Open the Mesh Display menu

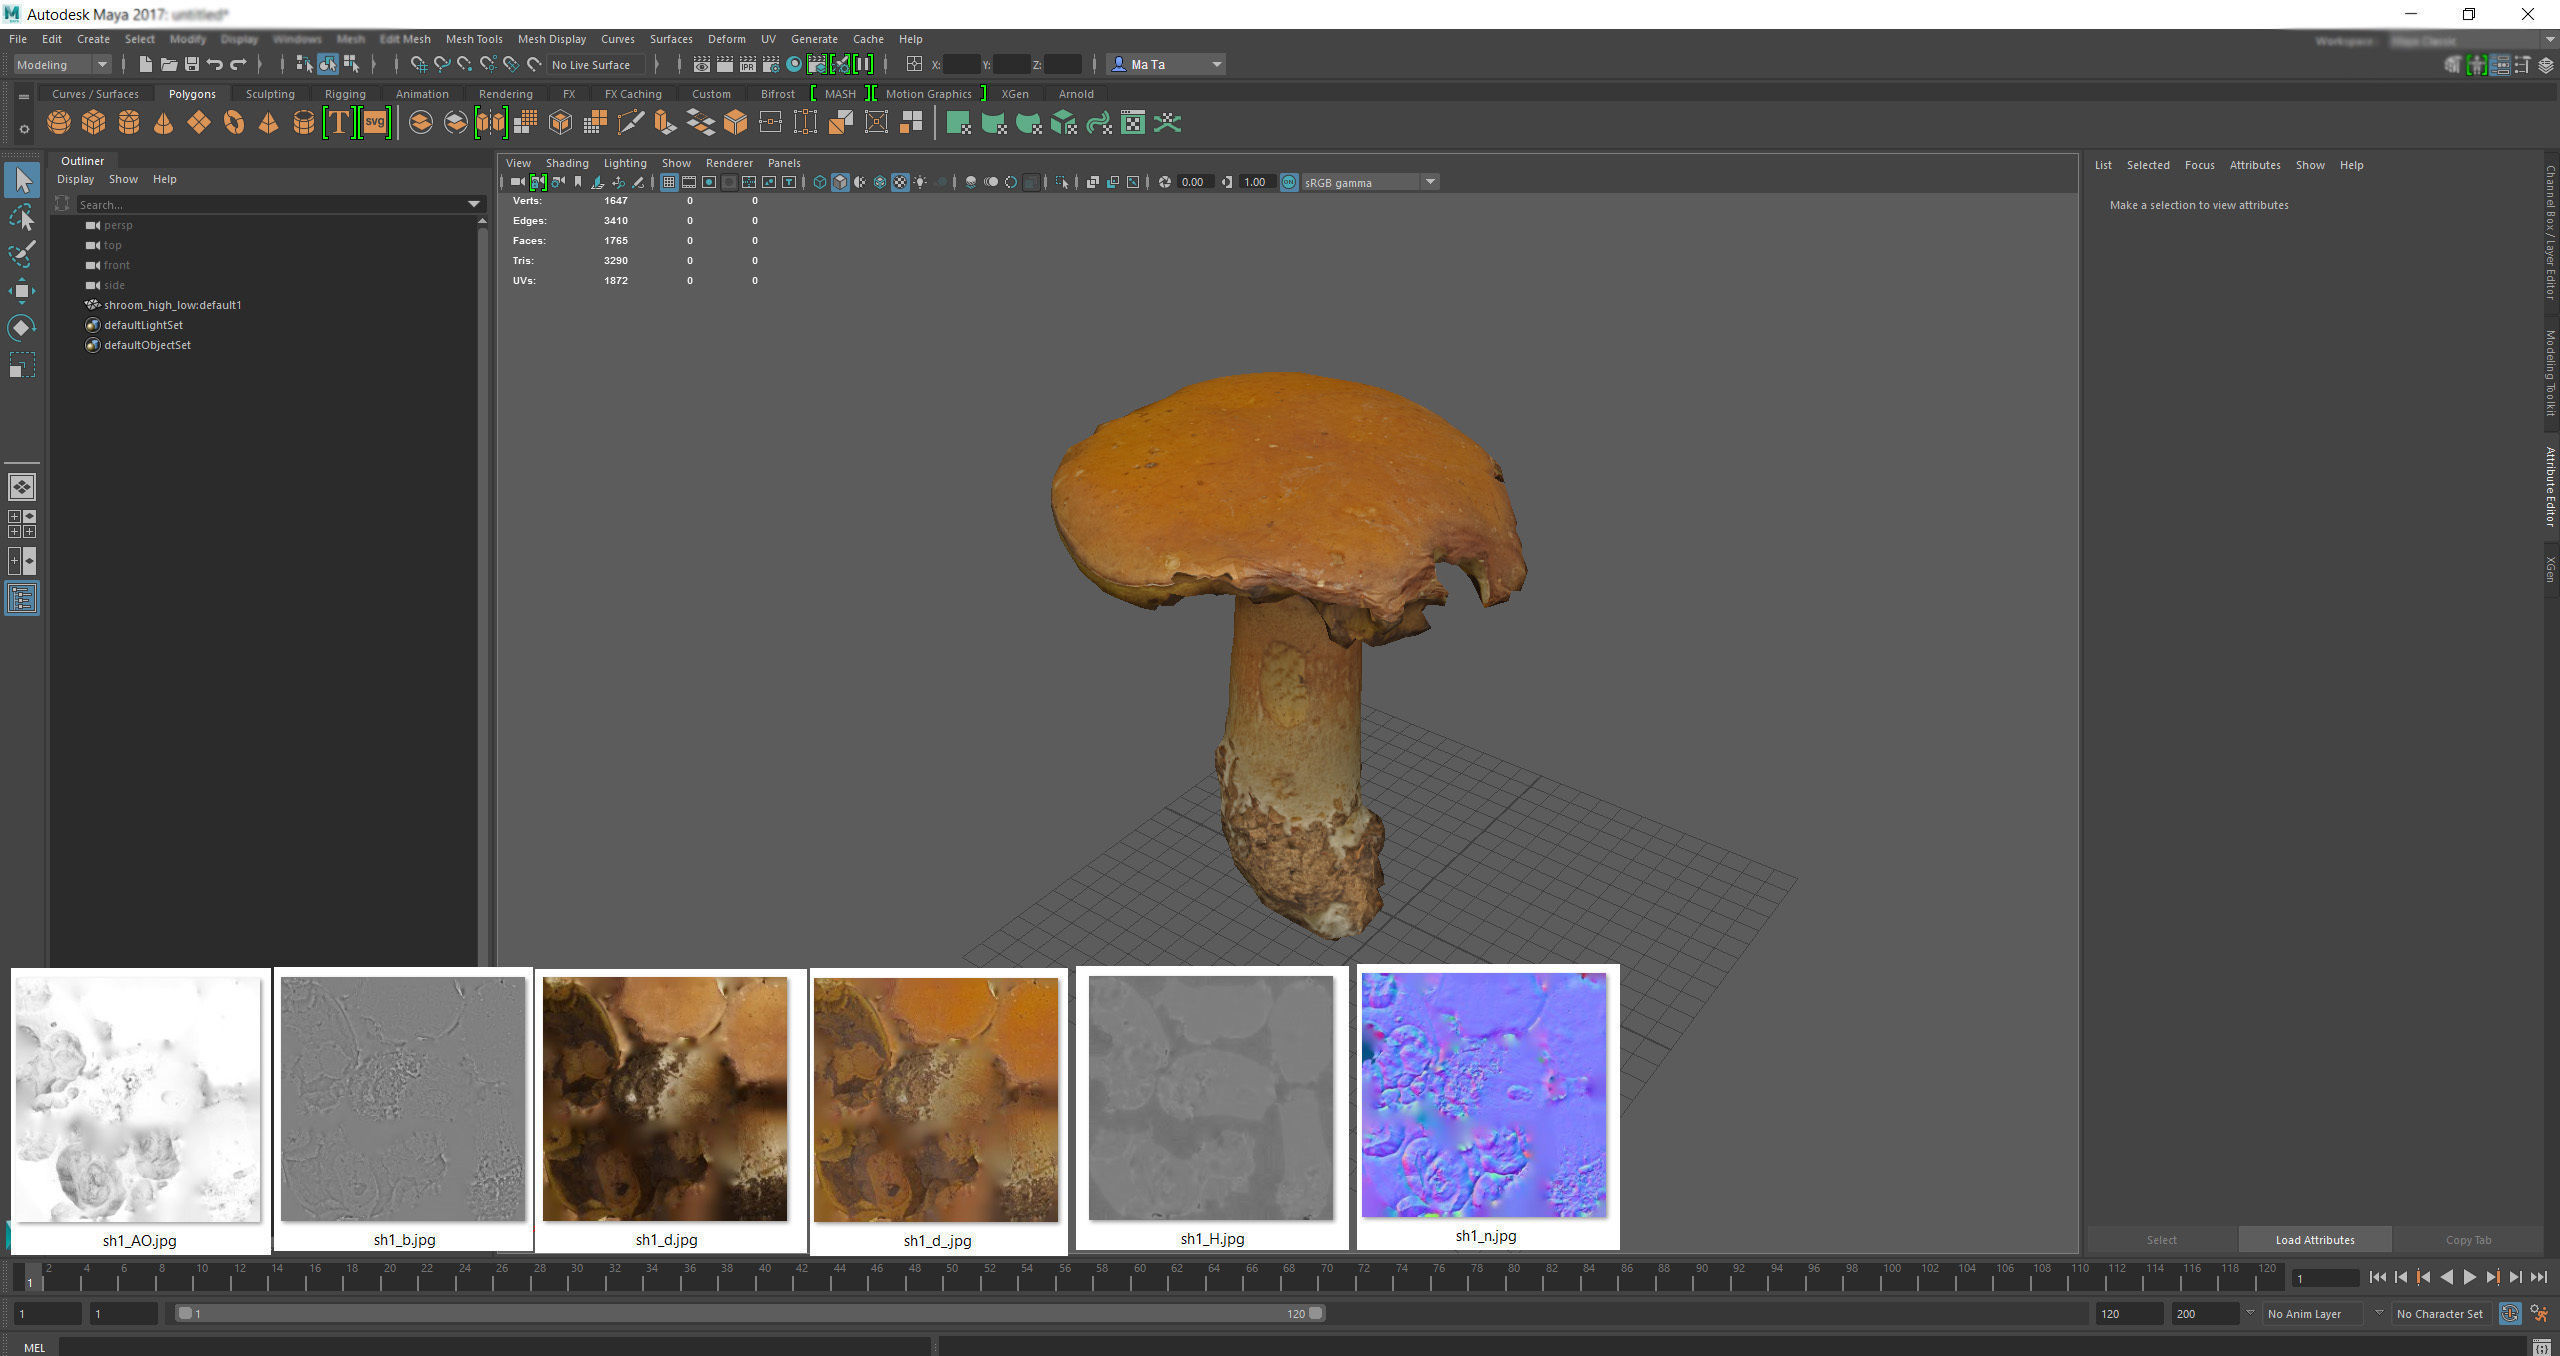552,39
